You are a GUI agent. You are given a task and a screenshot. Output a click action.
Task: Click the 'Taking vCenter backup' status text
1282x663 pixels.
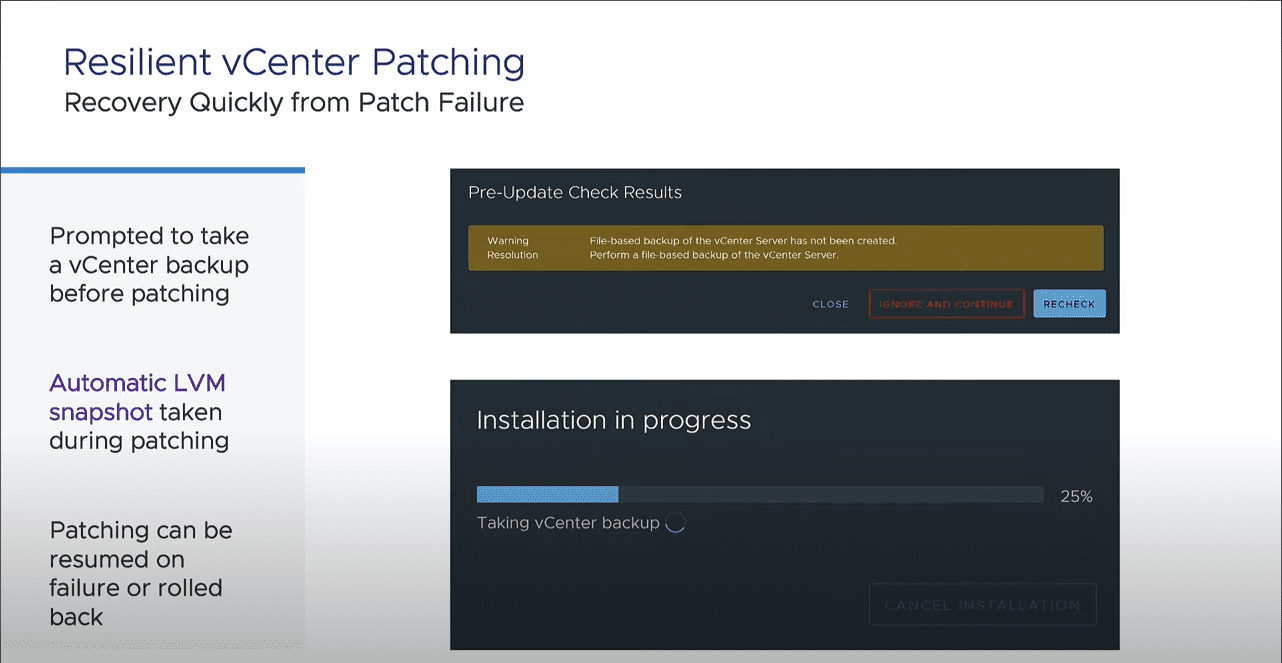pos(568,523)
